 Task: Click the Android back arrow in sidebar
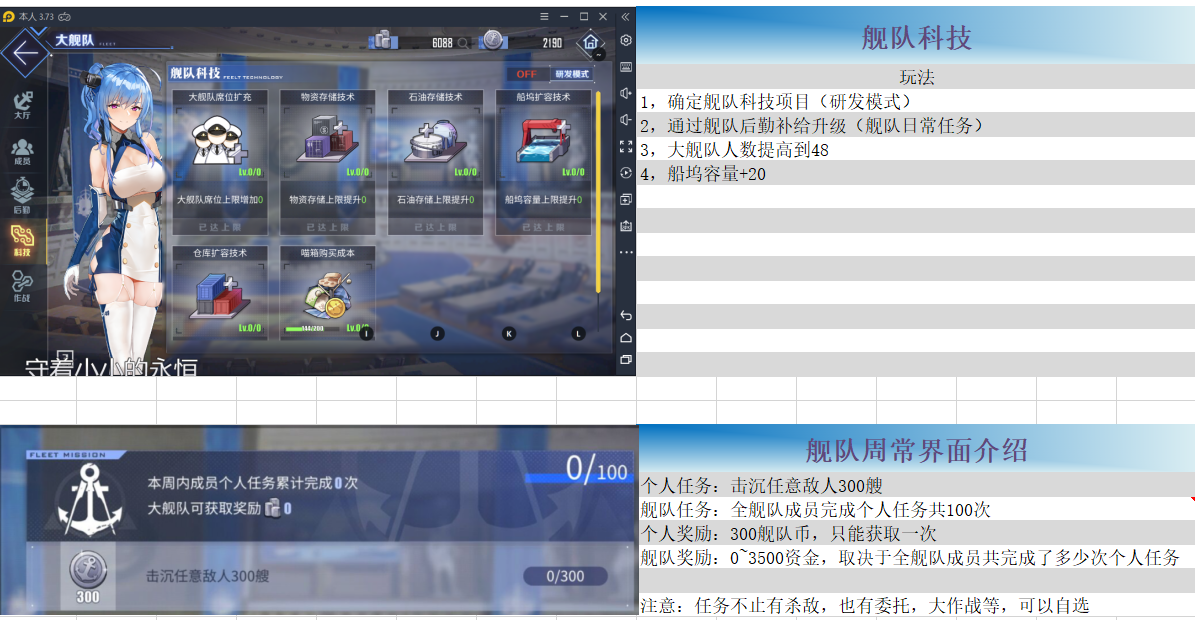(626, 315)
